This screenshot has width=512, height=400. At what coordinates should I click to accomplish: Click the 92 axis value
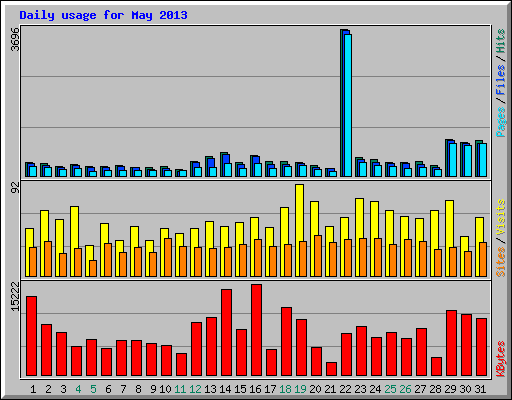(x=15, y=188)
